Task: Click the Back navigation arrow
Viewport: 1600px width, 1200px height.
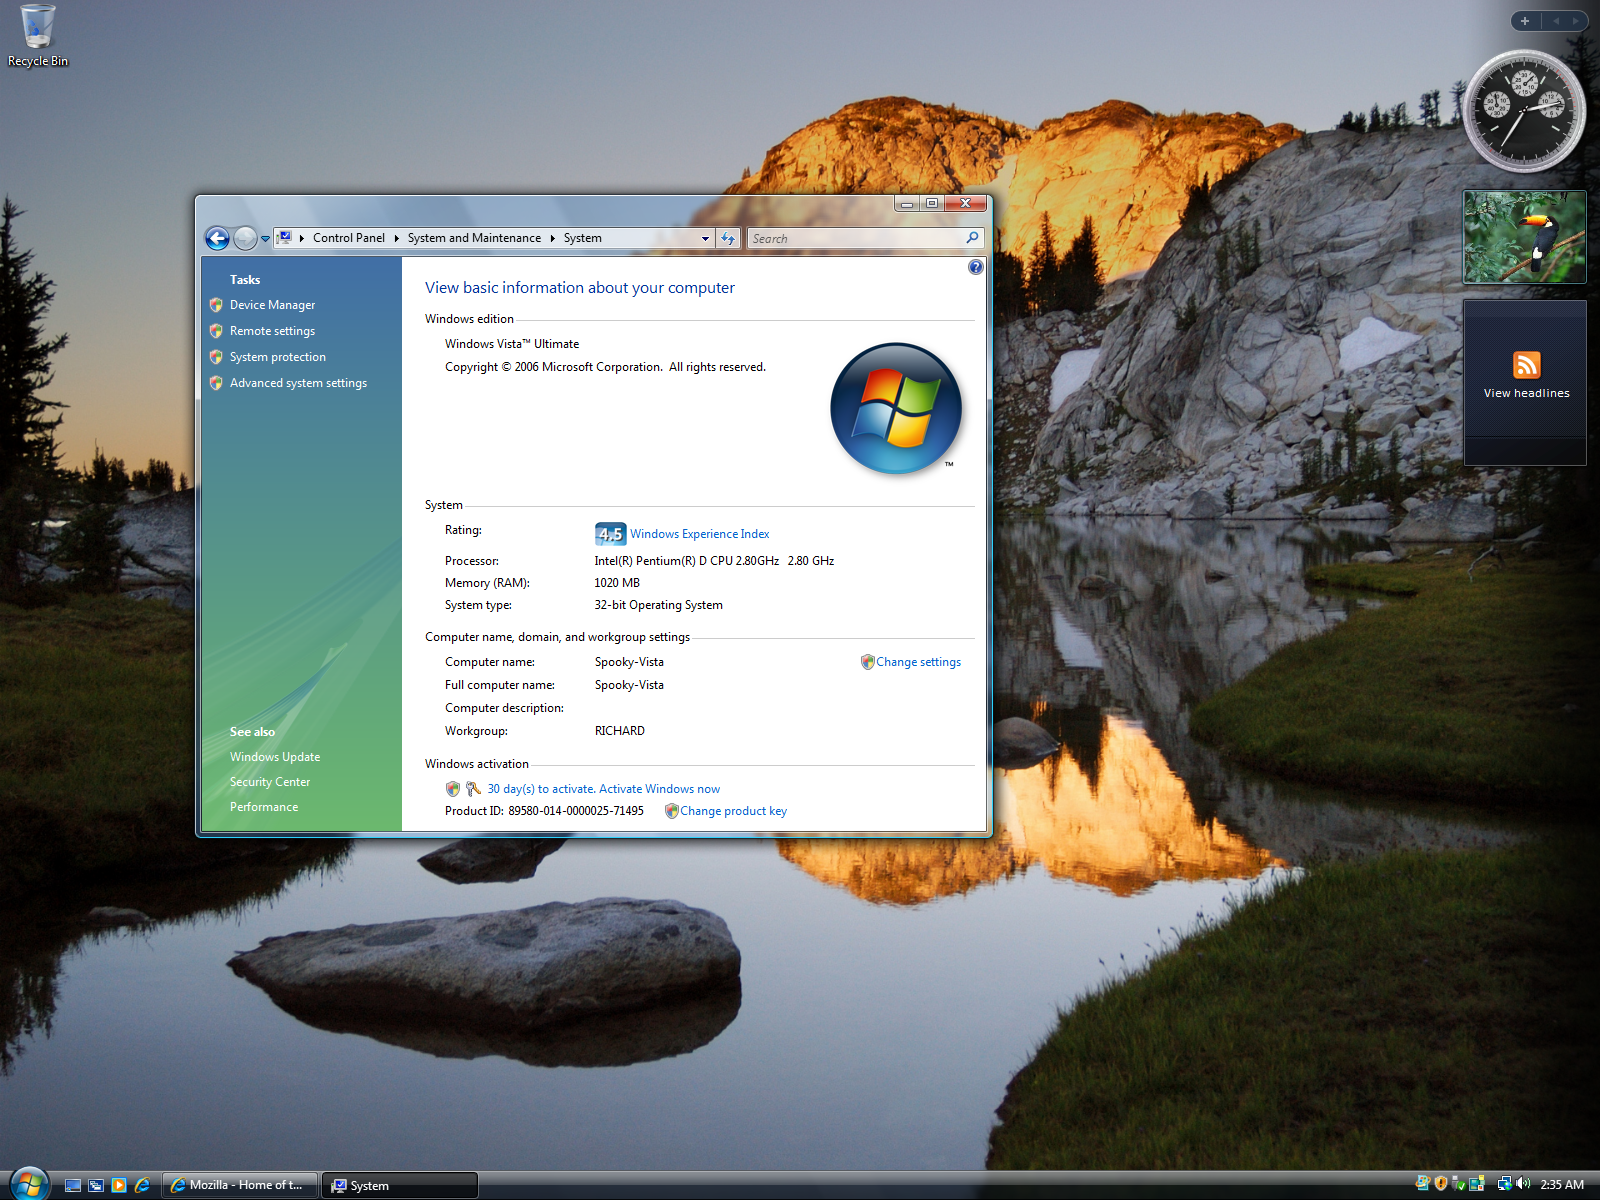Action: tap(217, 238)
